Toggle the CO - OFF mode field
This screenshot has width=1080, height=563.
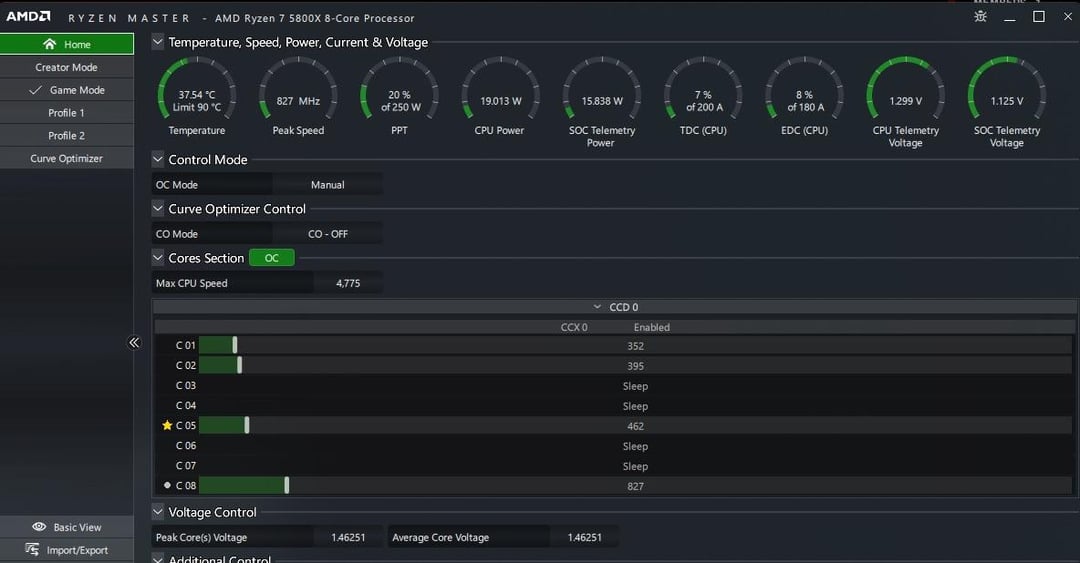tap(328, 234)
